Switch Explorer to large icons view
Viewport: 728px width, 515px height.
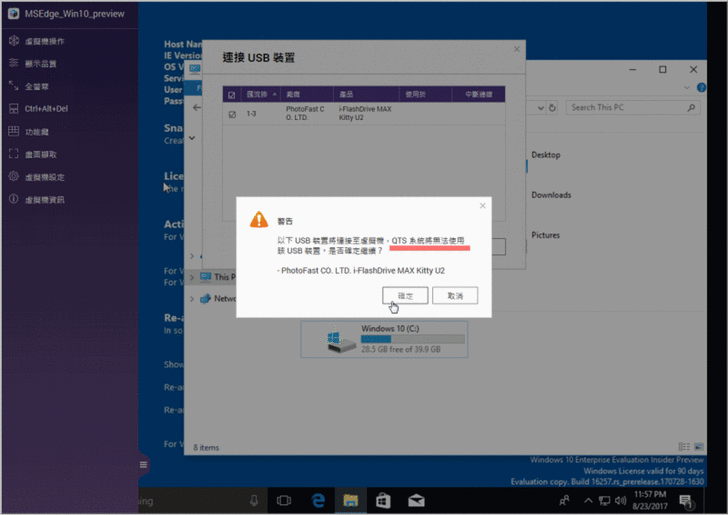click(699, 447)
